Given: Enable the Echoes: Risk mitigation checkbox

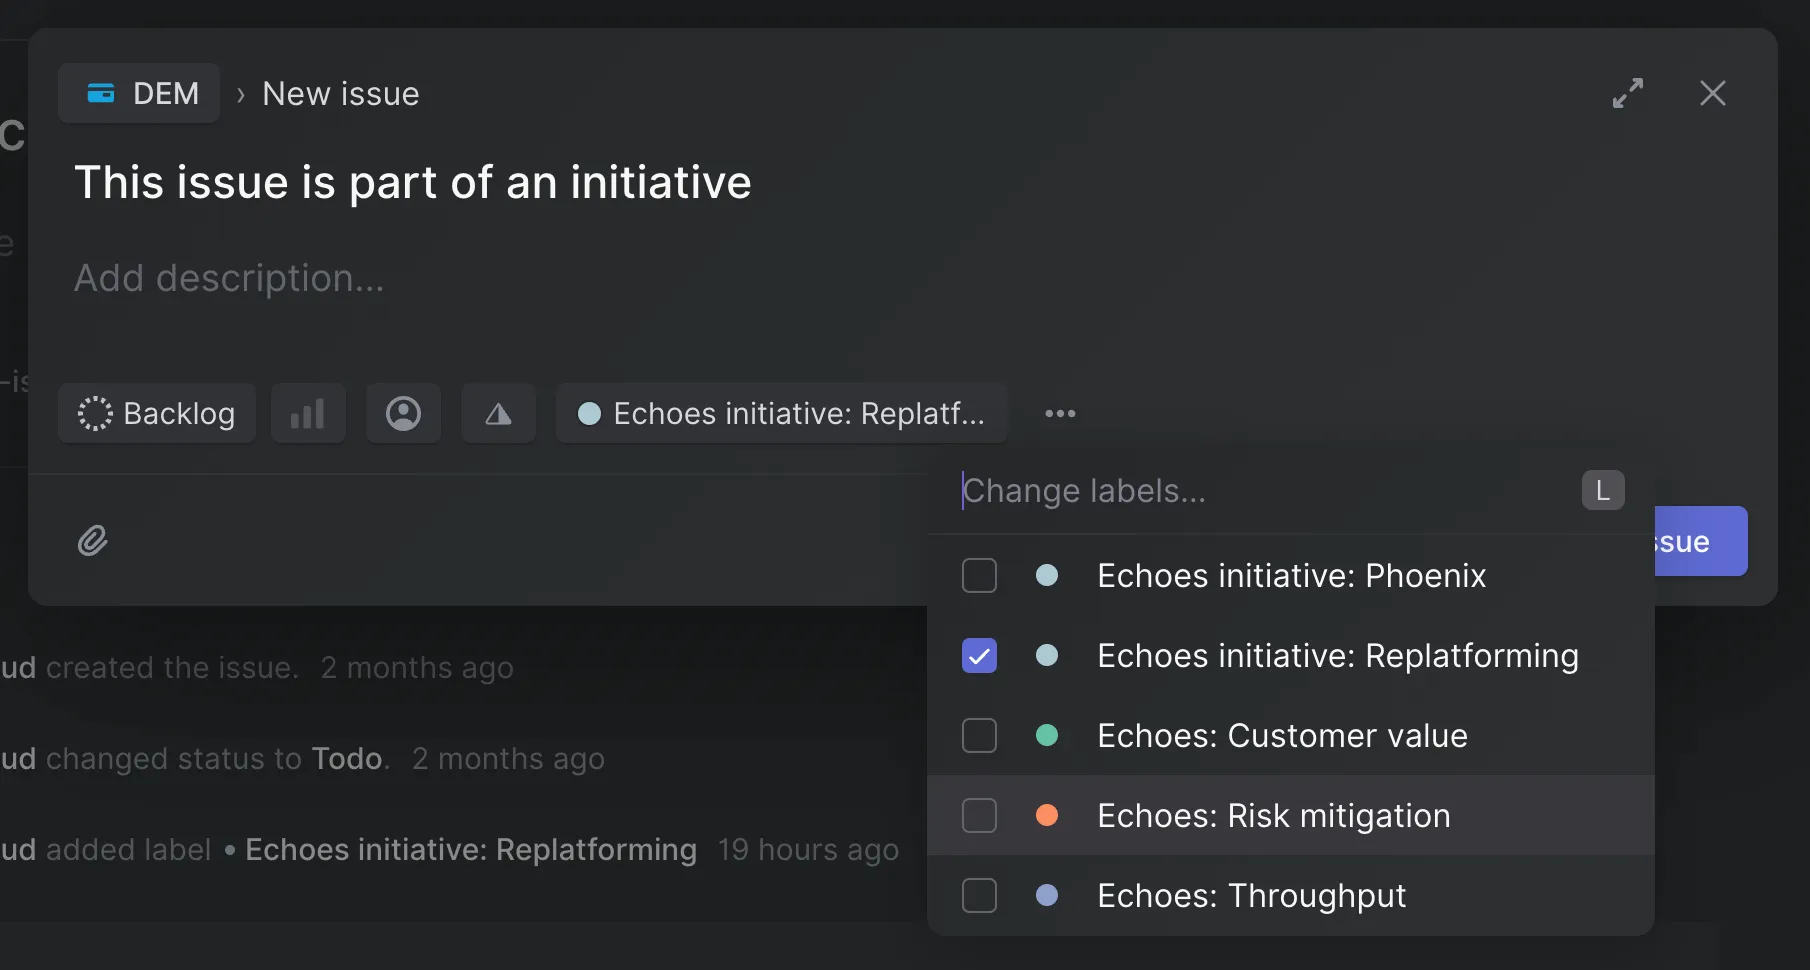Looking at the screenshot, I should coord(979,815).
